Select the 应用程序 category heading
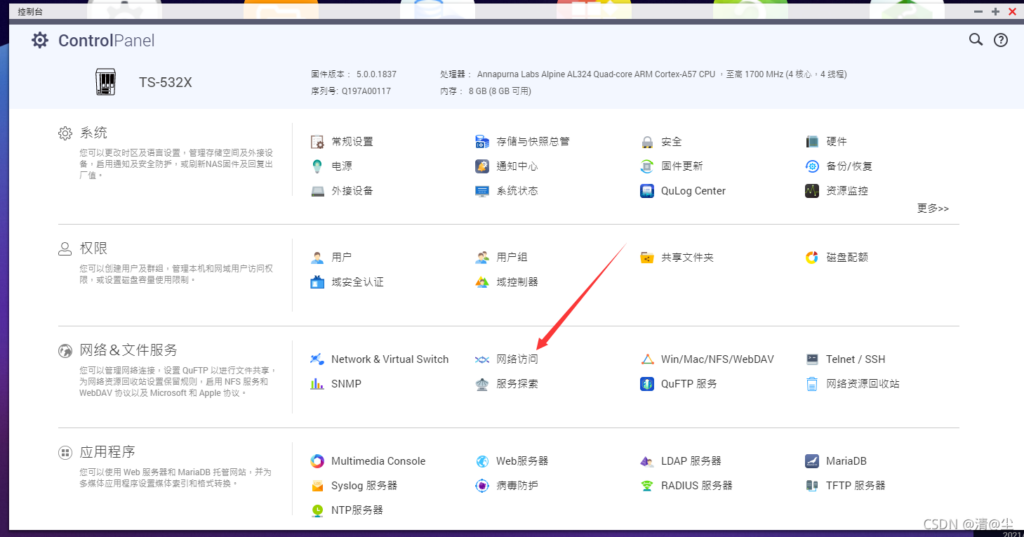The width and height of the screenshot is (1024, 537). pos(107,452)
